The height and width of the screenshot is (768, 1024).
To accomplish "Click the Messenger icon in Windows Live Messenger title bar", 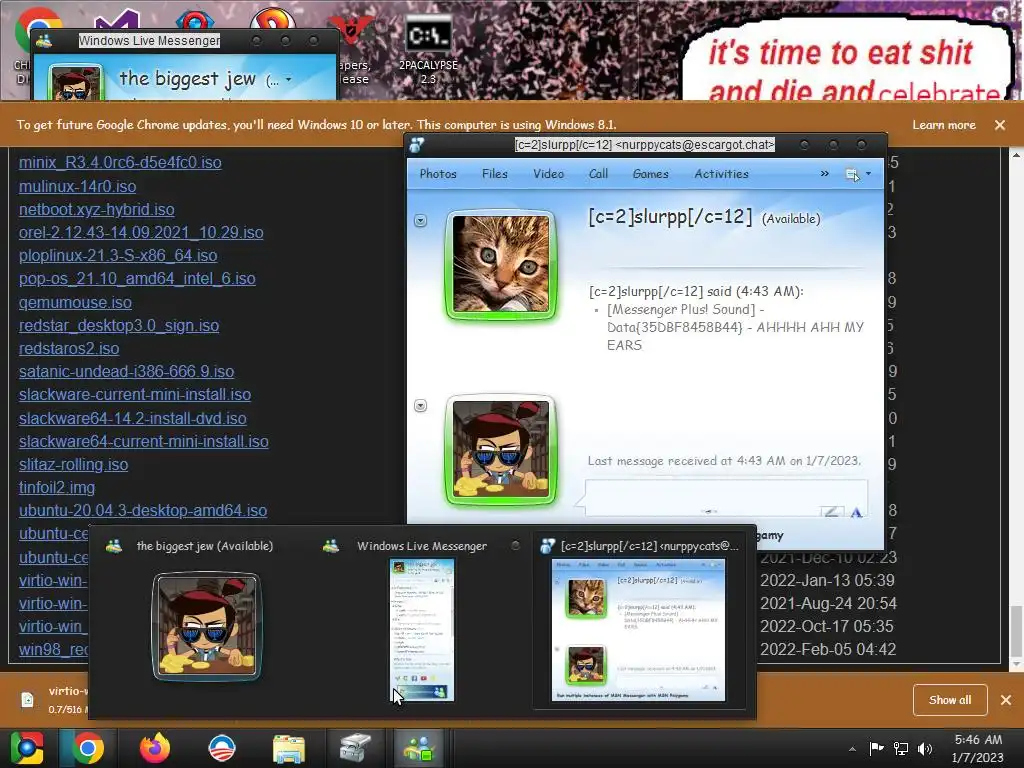I will pos(44,40).
